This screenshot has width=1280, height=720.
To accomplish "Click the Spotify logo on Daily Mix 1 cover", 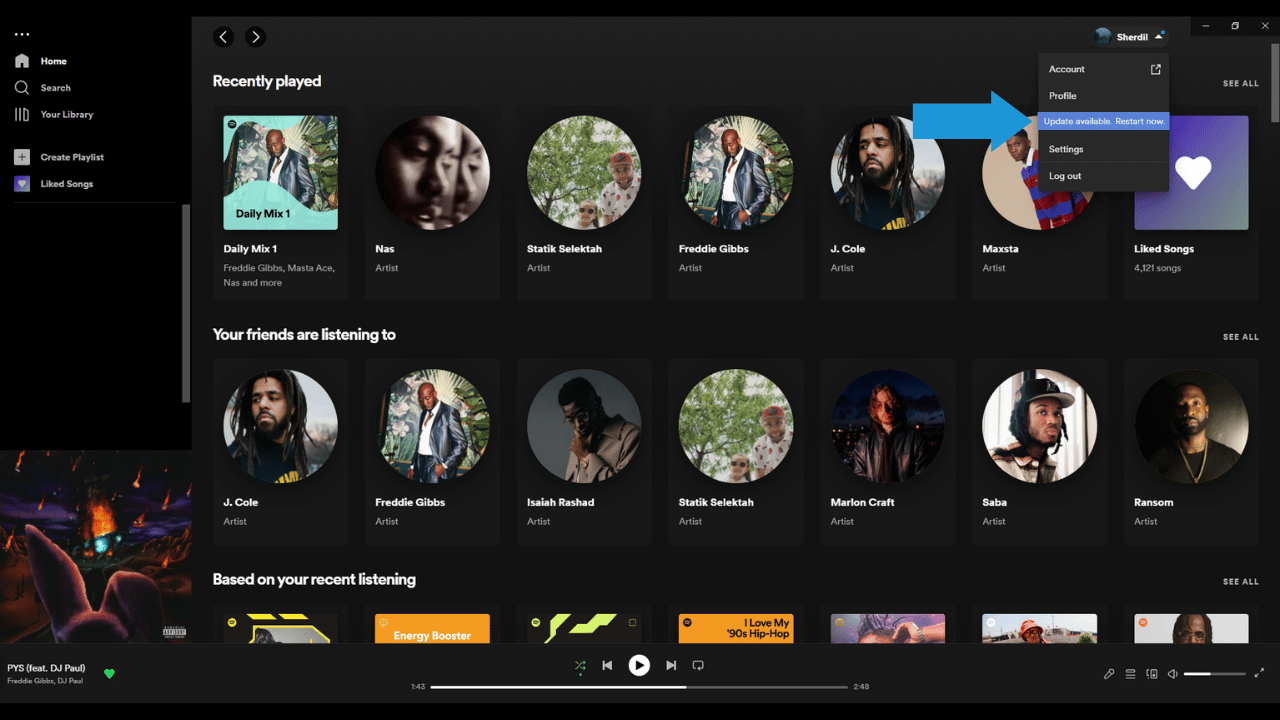I will 232,124.
